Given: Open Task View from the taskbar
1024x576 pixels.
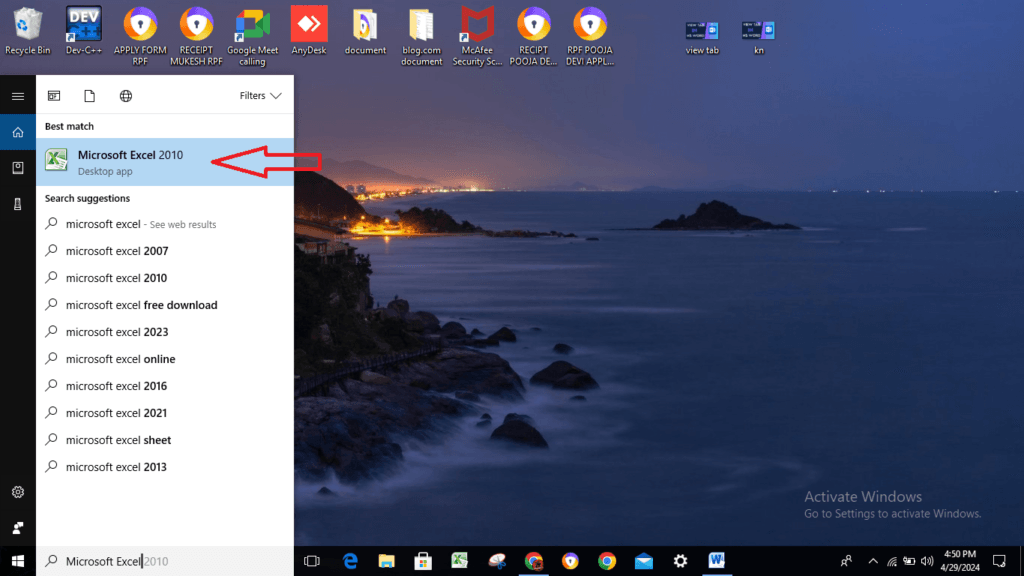Looking at the screenshot, I should point(311,561).
